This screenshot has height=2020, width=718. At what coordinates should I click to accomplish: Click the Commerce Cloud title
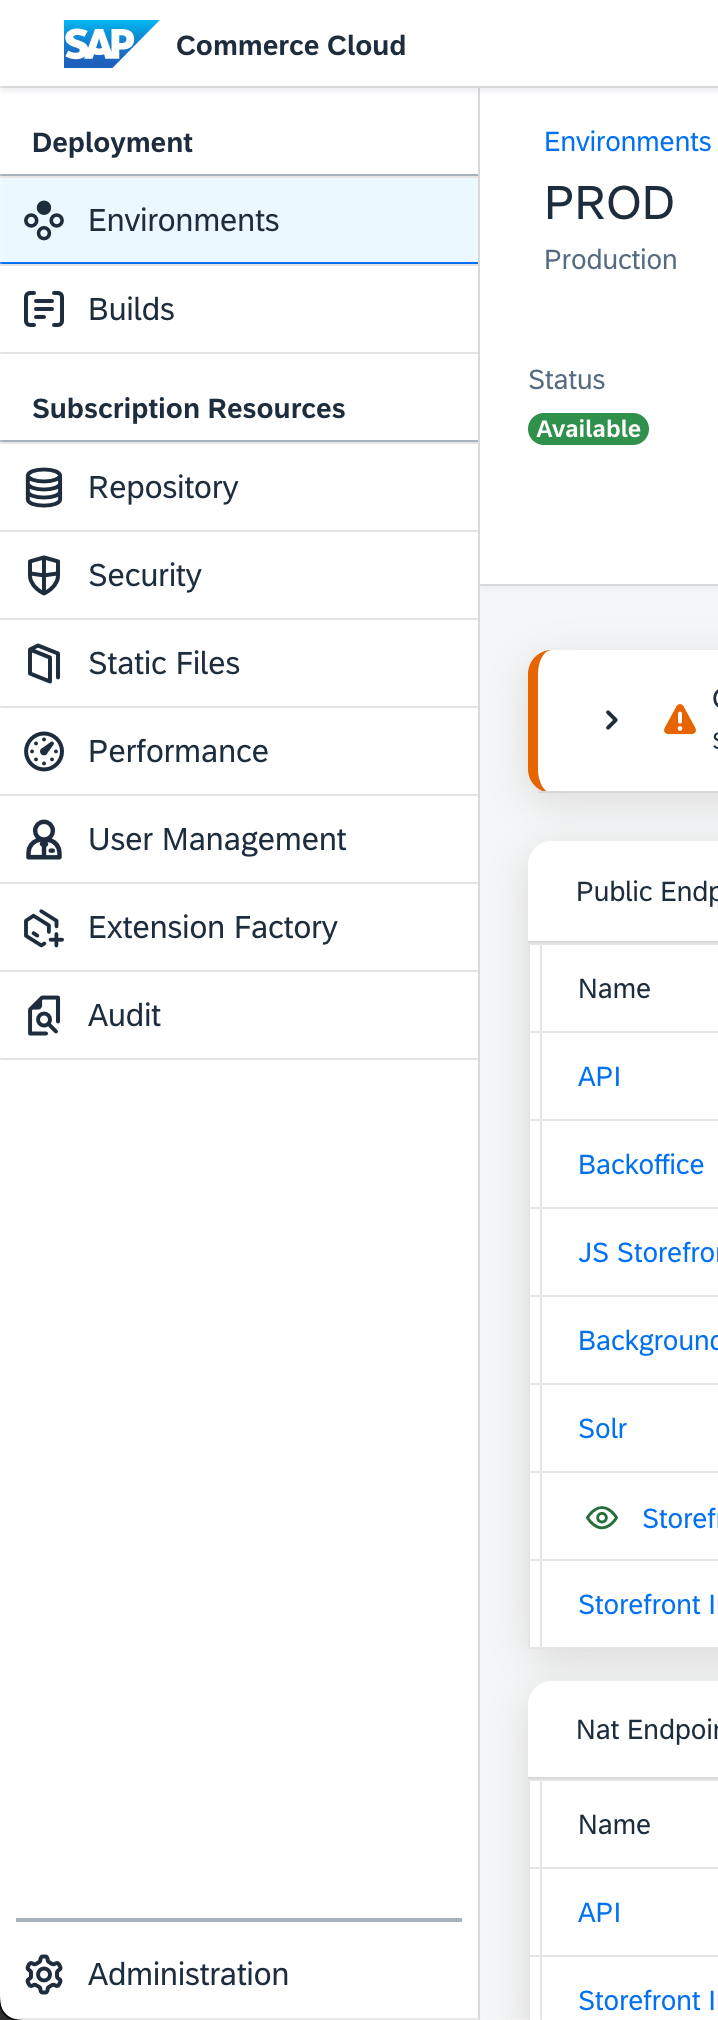[x=291, y=45]
